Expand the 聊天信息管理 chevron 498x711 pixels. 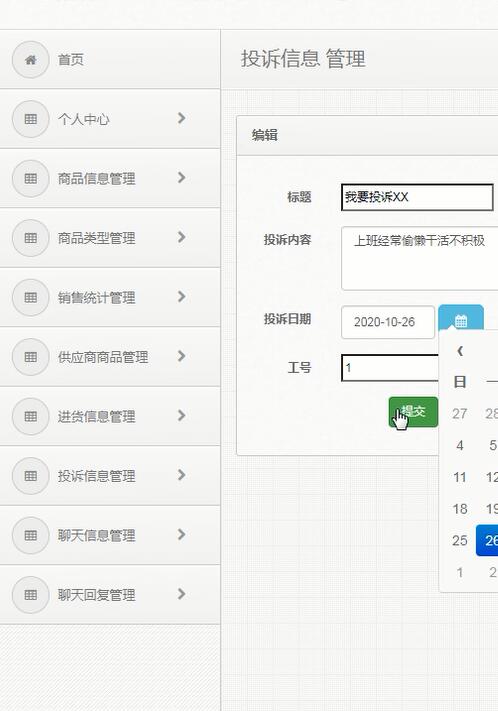(x=181, y=534)
